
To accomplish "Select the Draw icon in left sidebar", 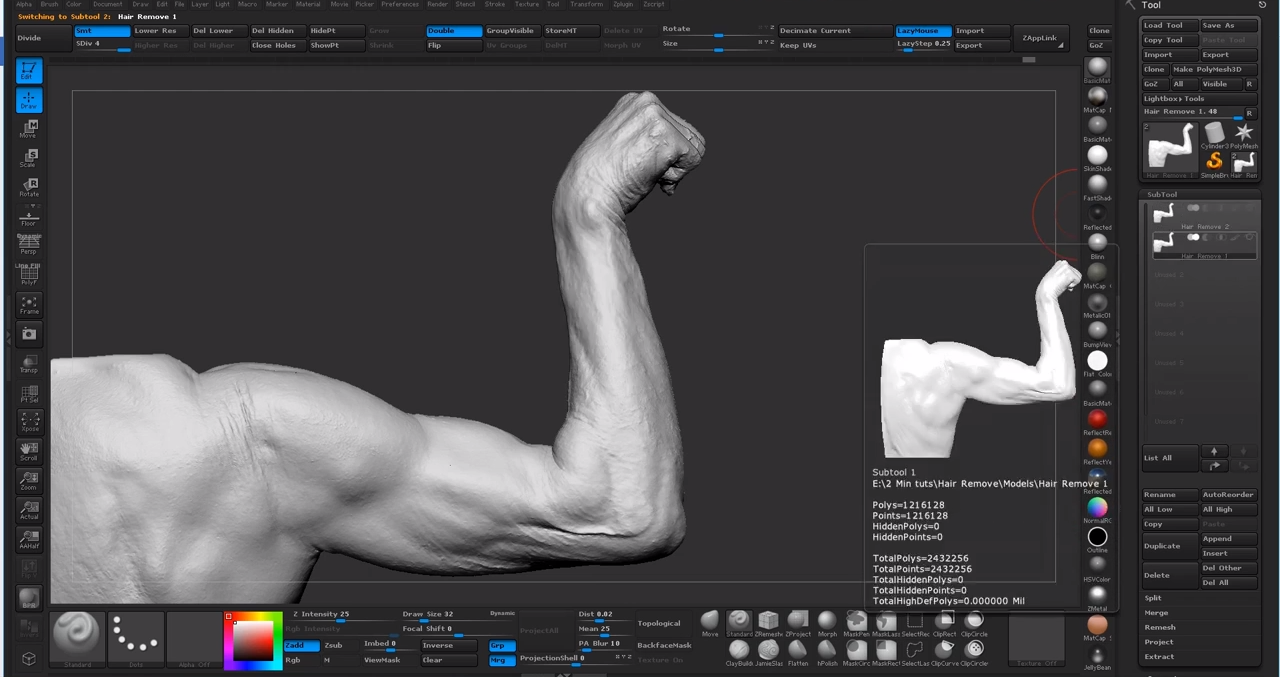I will (x=28, y=98).
